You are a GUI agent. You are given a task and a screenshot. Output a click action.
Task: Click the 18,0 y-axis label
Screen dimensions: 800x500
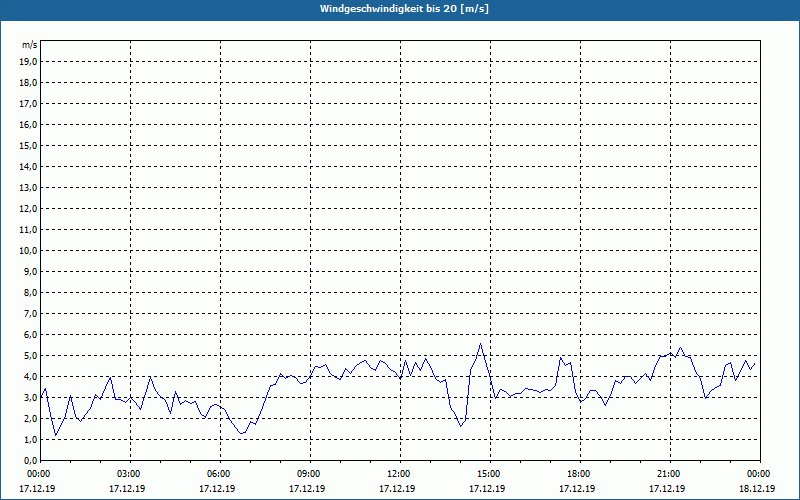pyautogui.click(x=29, y=83)
